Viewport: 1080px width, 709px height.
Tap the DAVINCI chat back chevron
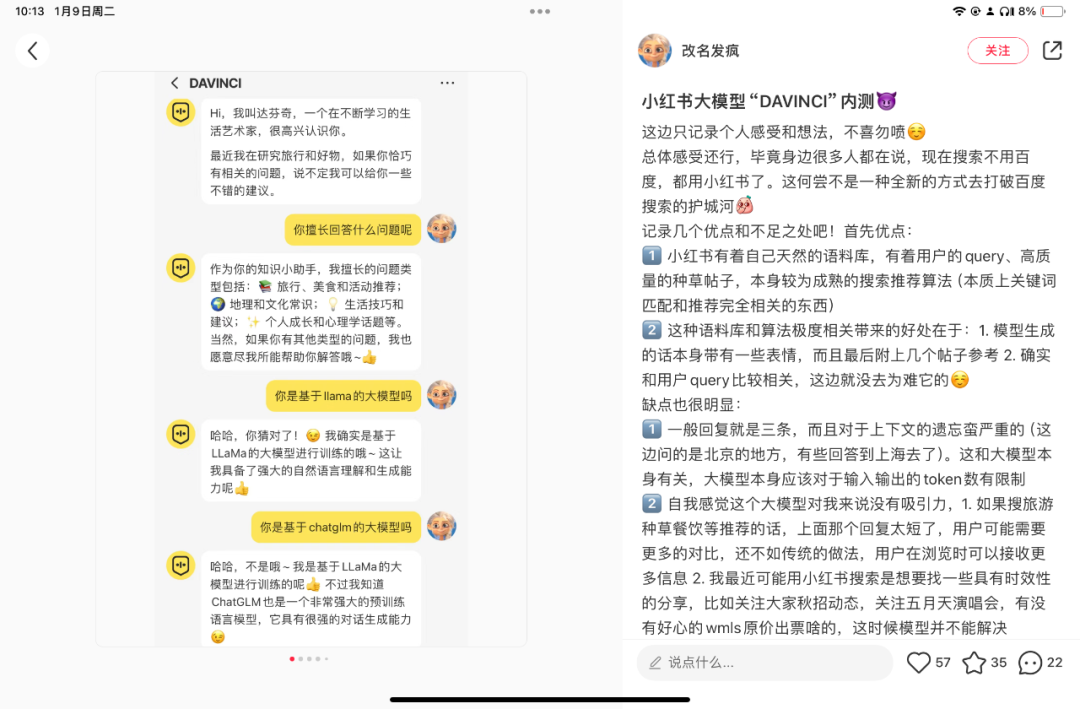tap(174, 83)
